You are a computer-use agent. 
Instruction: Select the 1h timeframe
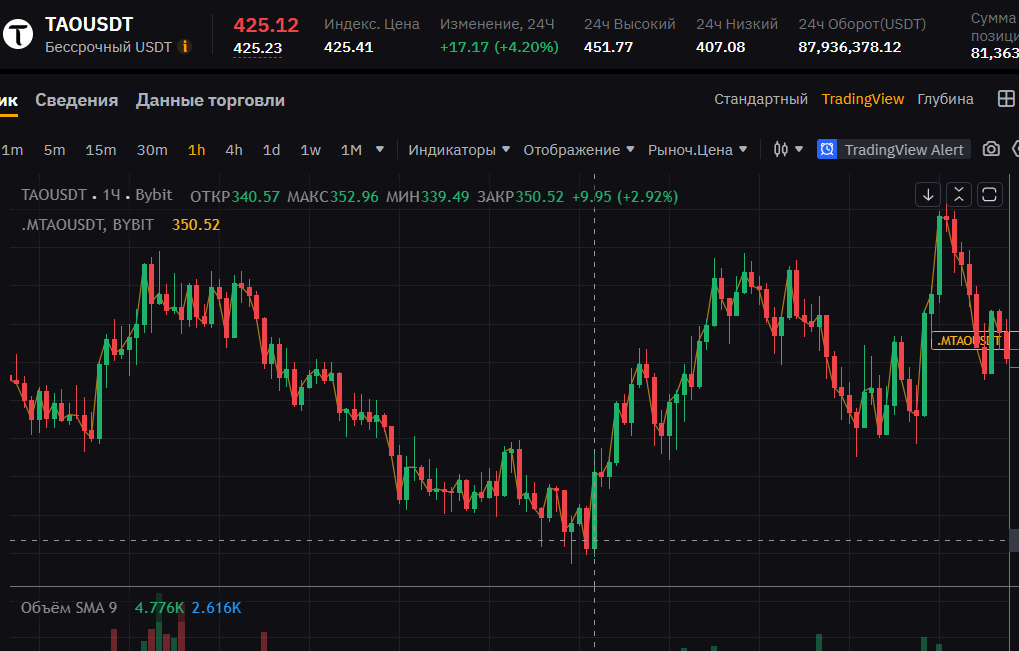[x=196, y=150]
